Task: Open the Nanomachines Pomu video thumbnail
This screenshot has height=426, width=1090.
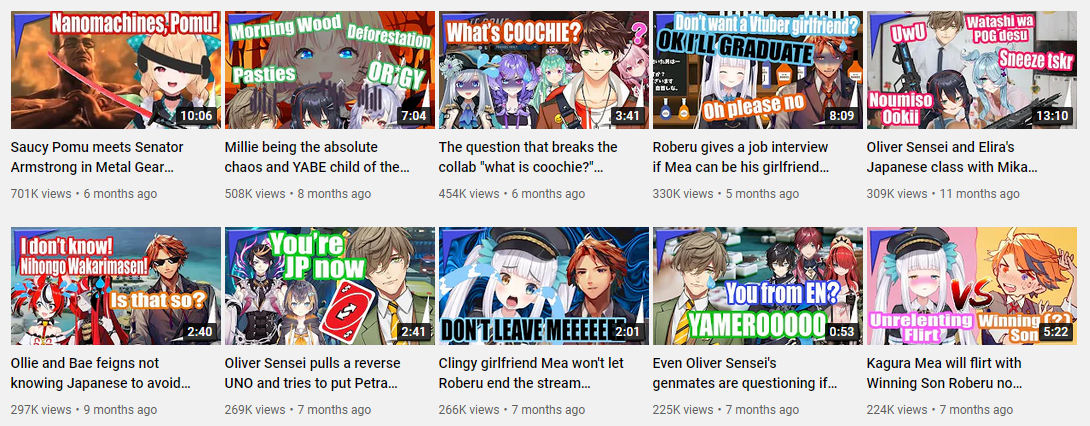Action: pyautogui.click(x=115, y=69)
